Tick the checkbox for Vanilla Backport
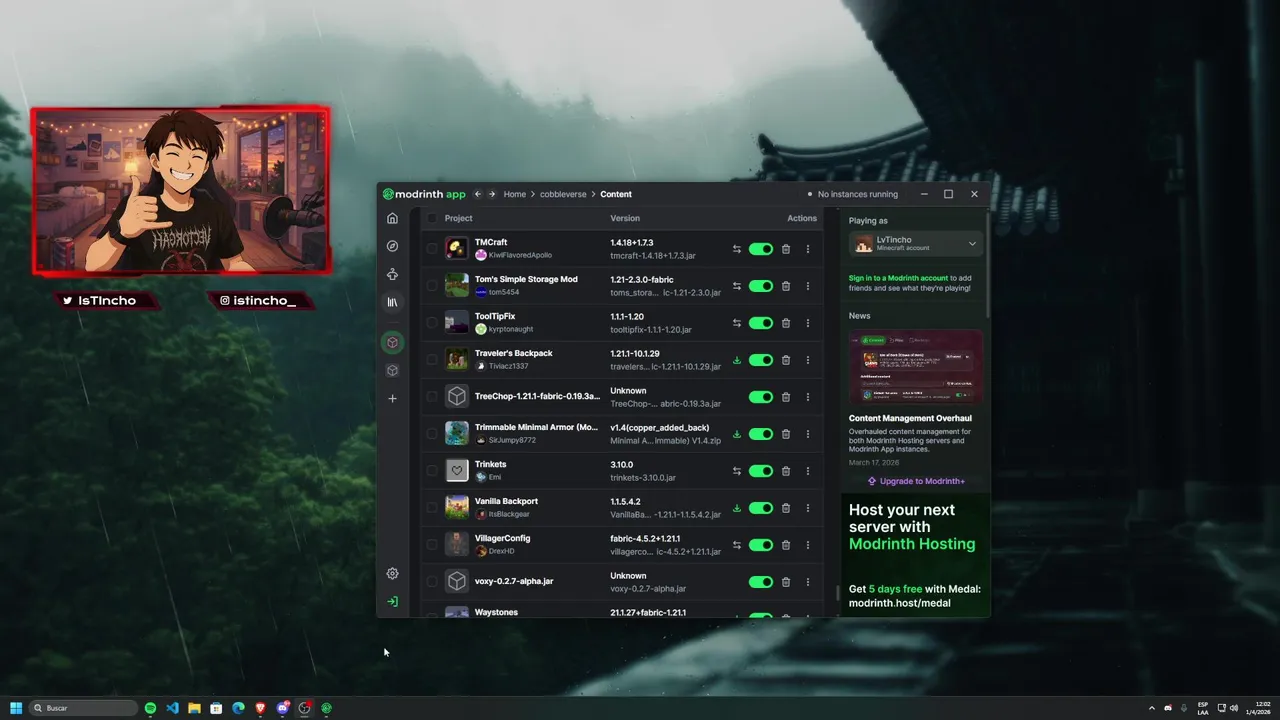Viewport: 1280px width, 720px height. [432, 508]
